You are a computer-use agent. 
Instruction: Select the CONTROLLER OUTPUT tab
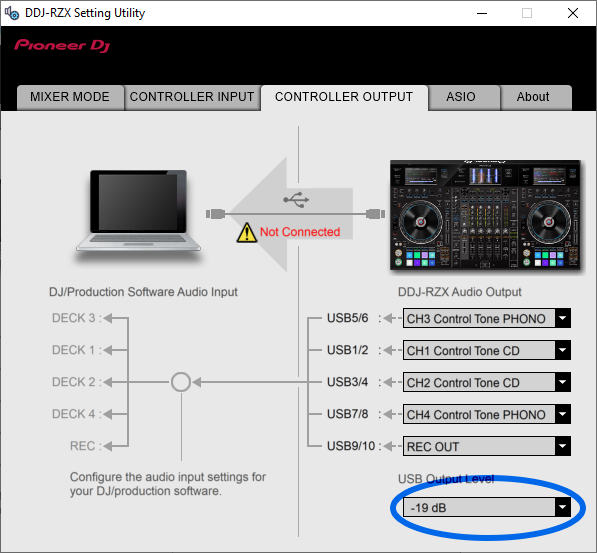(x=344, y=97)
